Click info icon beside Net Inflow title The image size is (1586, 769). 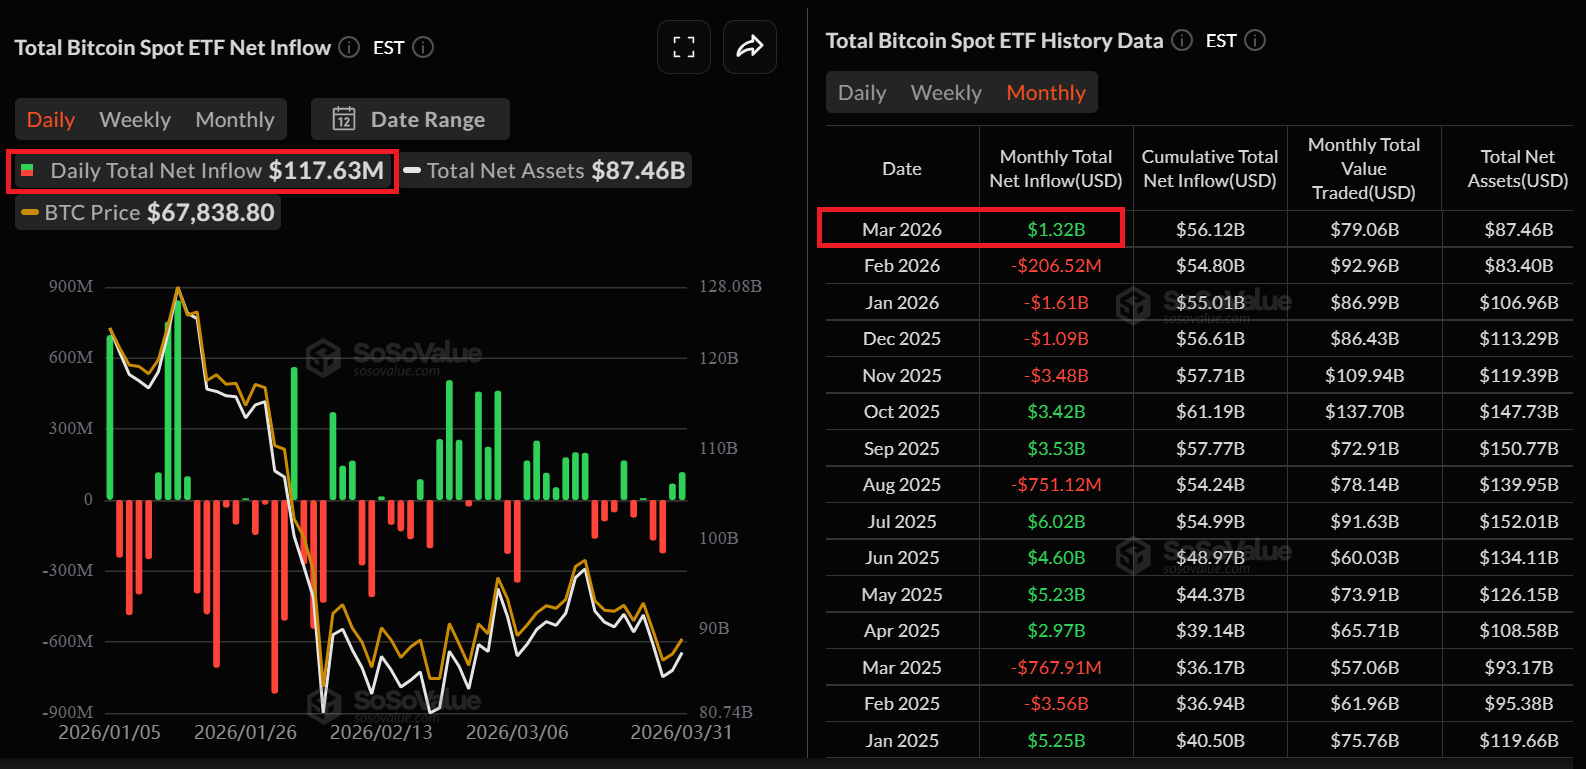pos(349,47)
